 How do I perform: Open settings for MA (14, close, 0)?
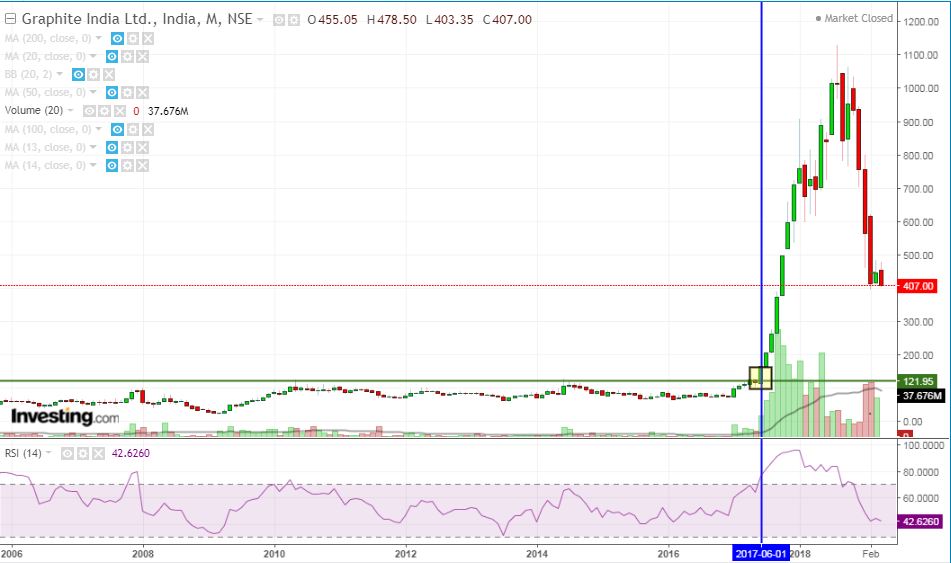point(127,165)
